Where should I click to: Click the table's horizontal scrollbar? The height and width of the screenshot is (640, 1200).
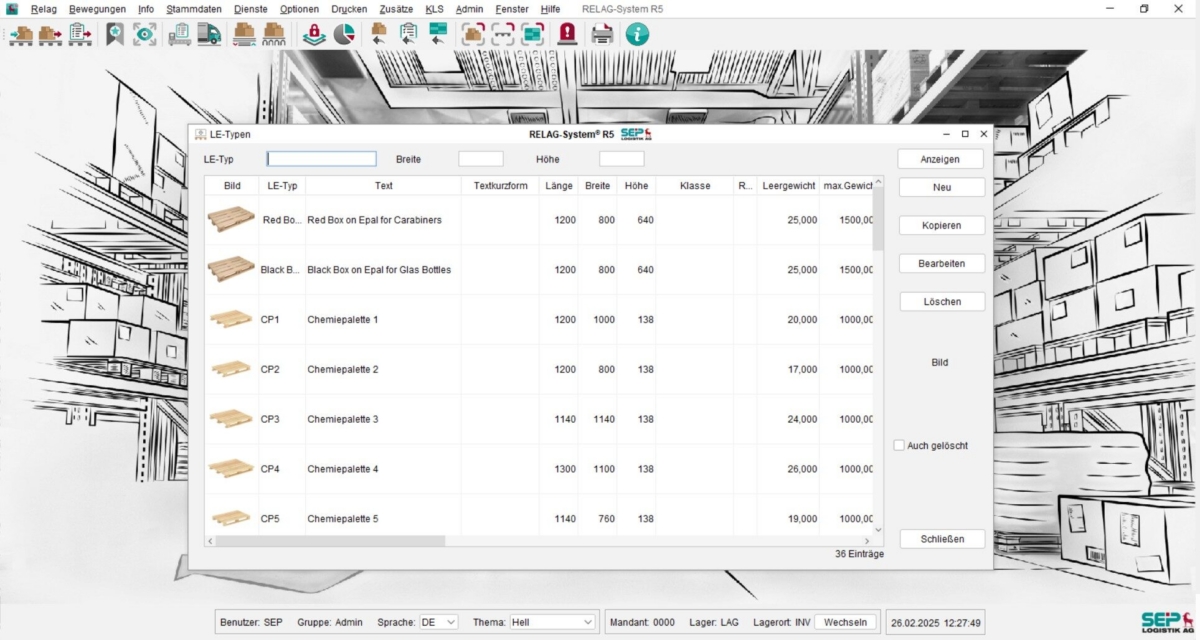pos(330,541)
